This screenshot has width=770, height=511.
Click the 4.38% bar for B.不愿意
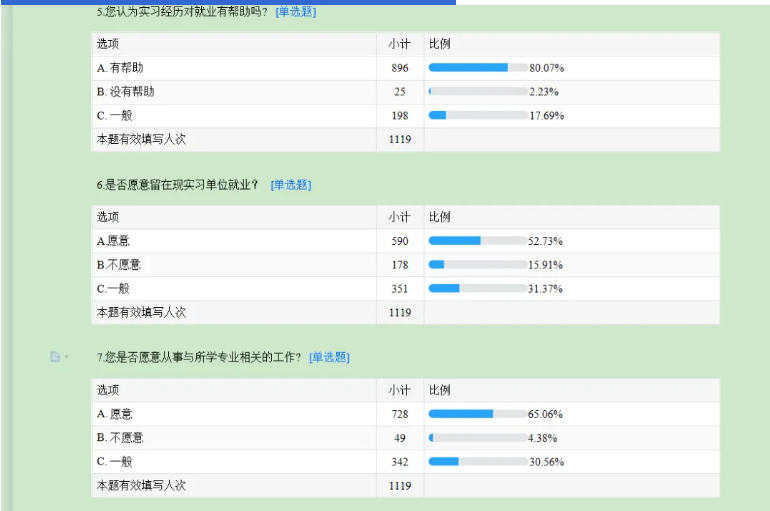pyautogui.click(x=477, y=438)
